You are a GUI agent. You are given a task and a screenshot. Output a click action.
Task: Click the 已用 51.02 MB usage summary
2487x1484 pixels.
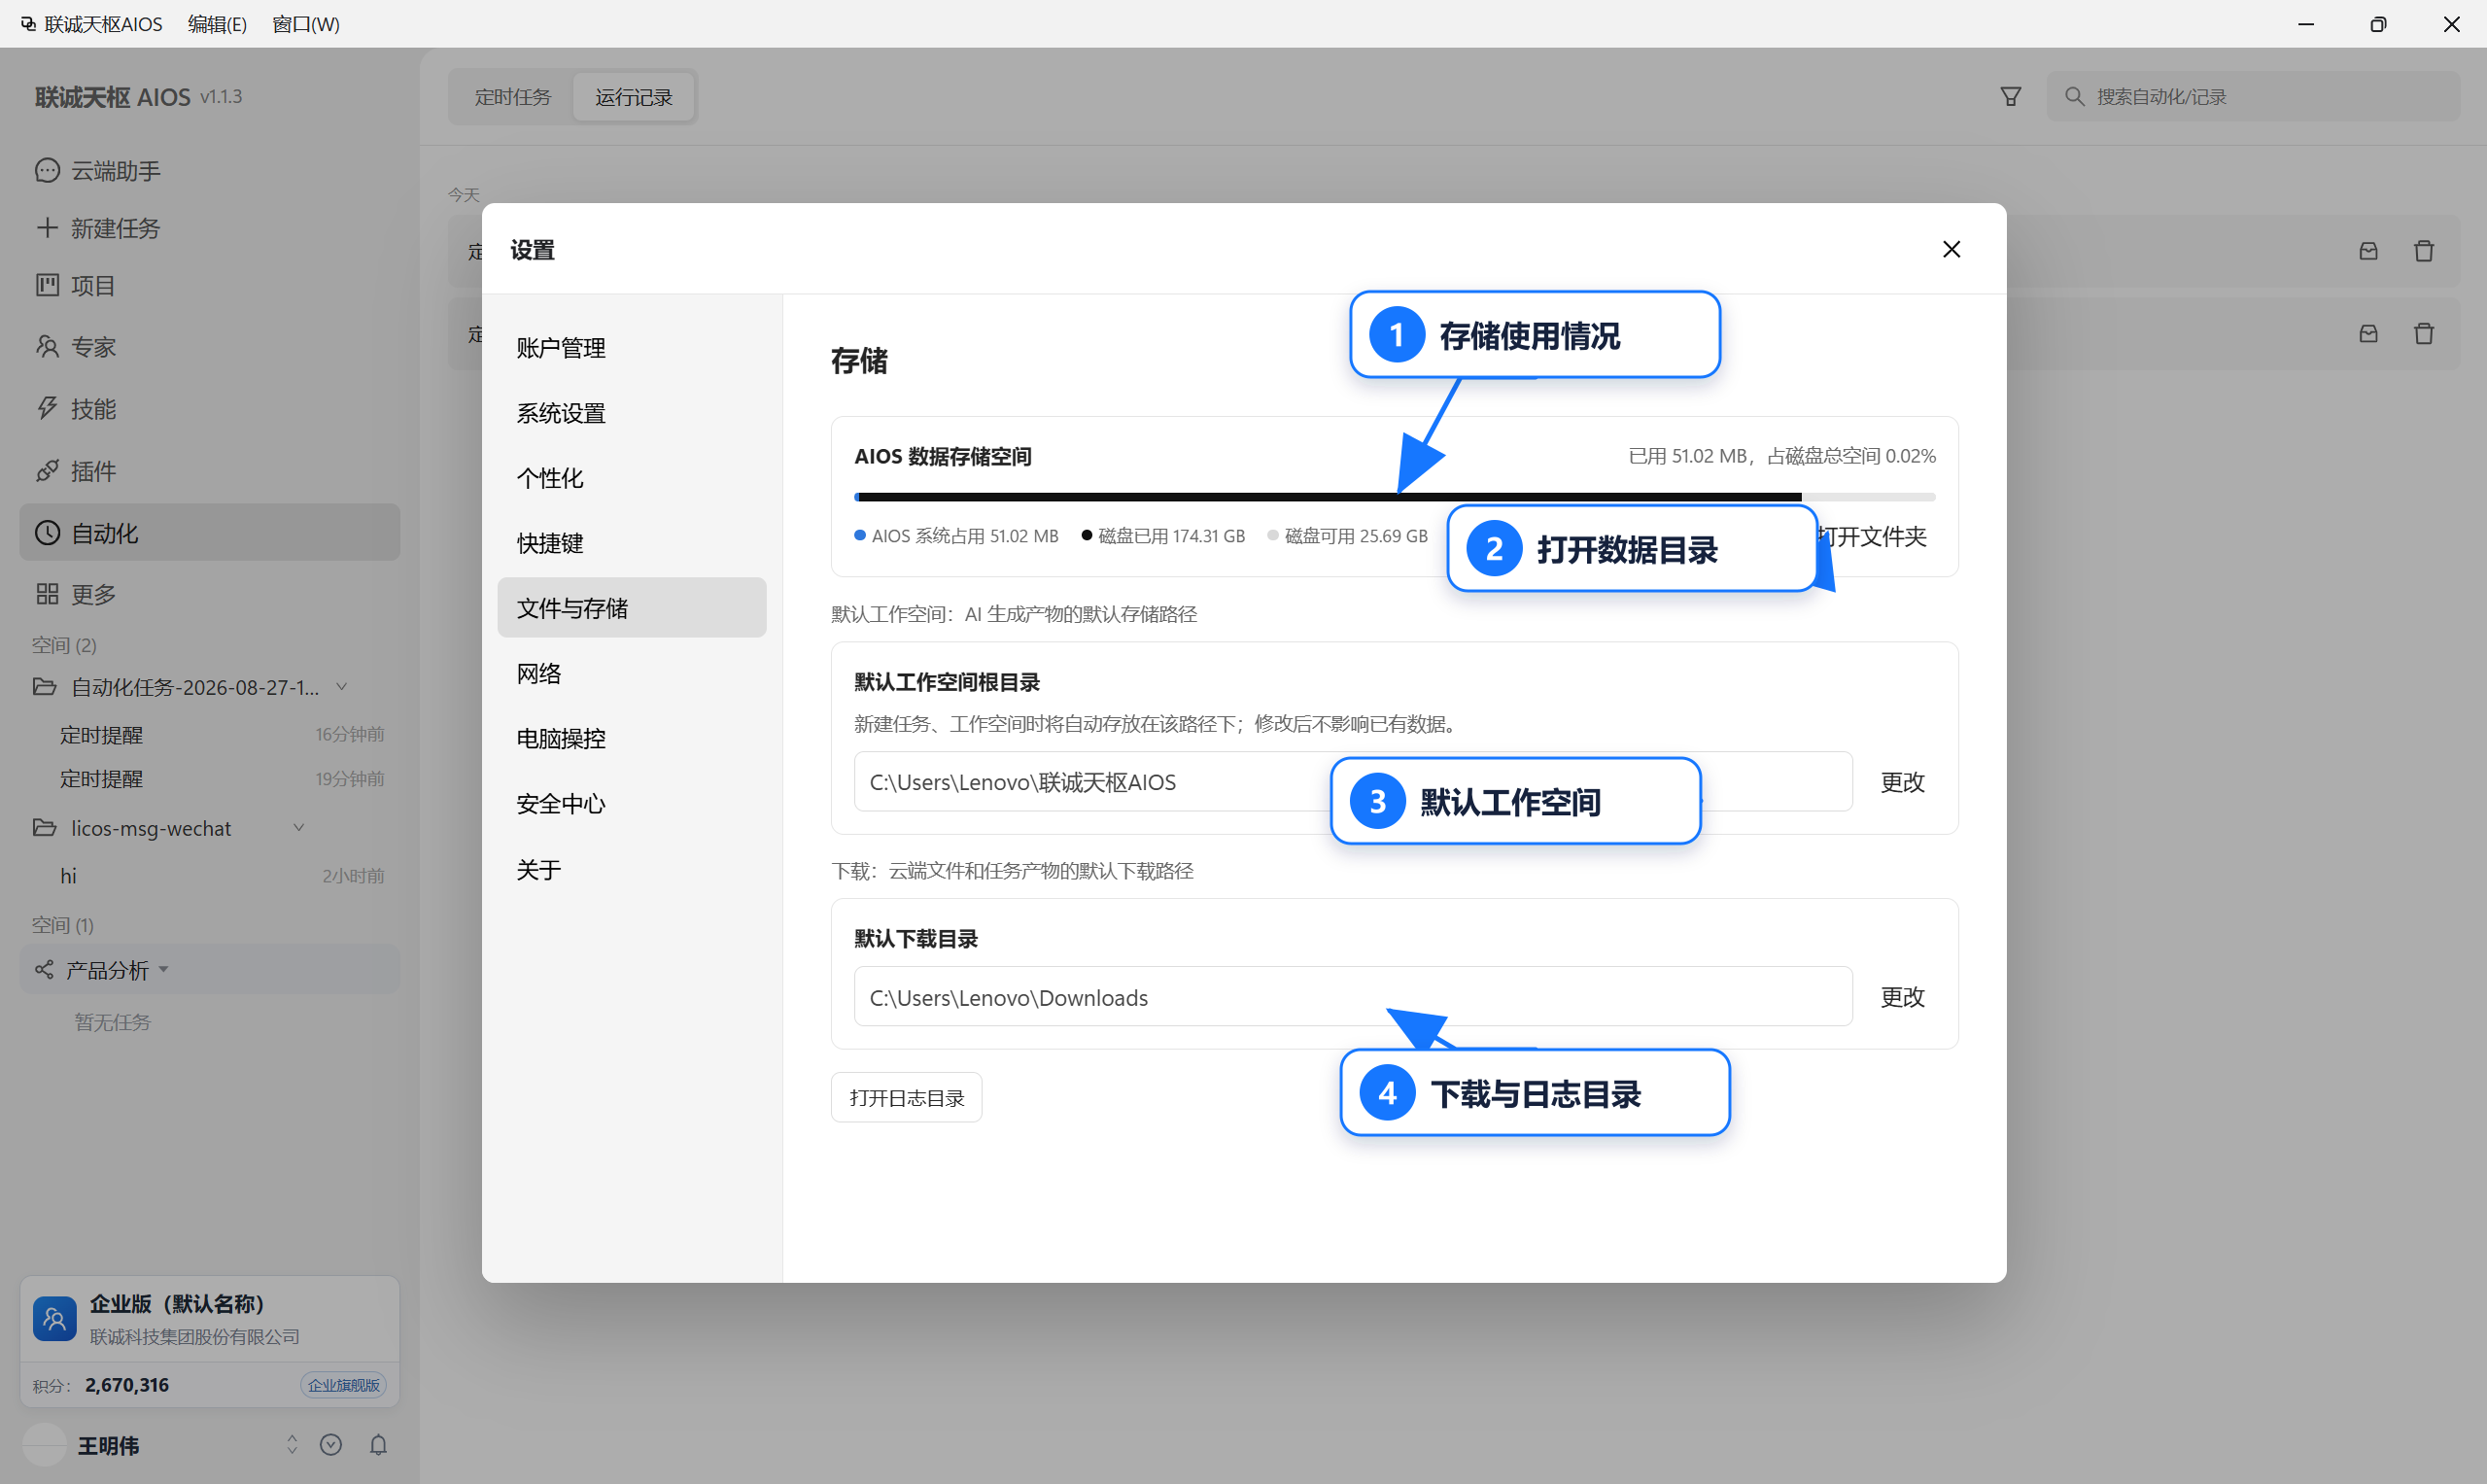point(1782,456)
